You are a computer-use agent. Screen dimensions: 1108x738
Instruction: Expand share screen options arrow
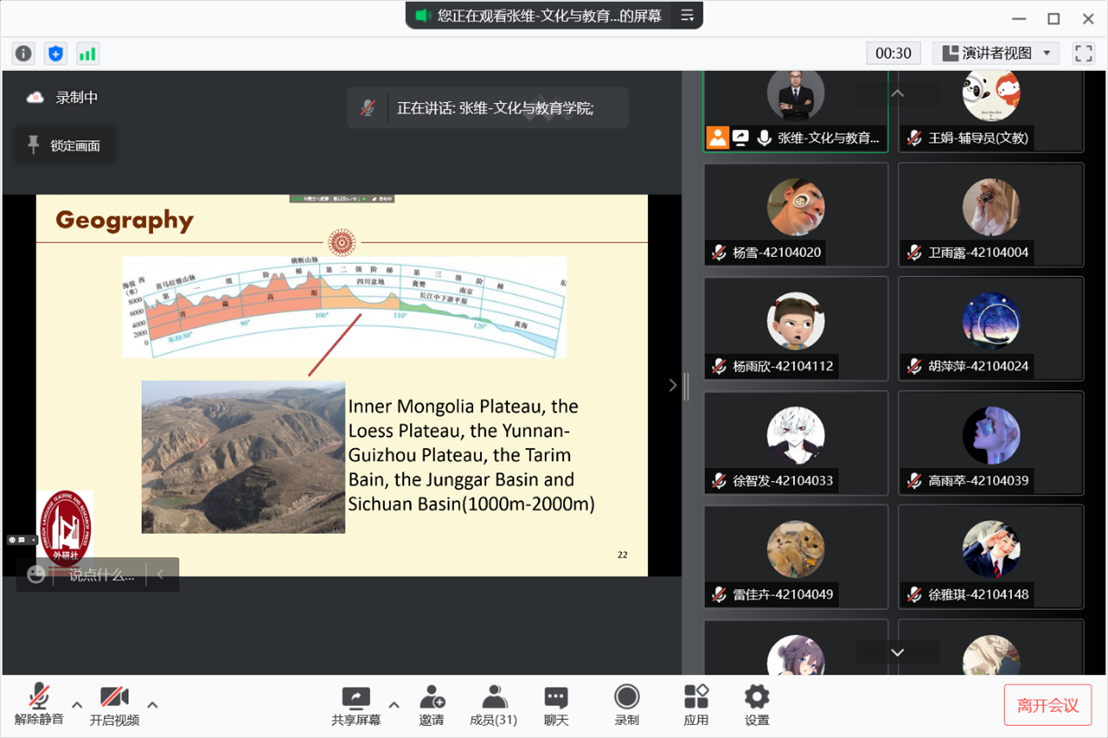[394, 704]
